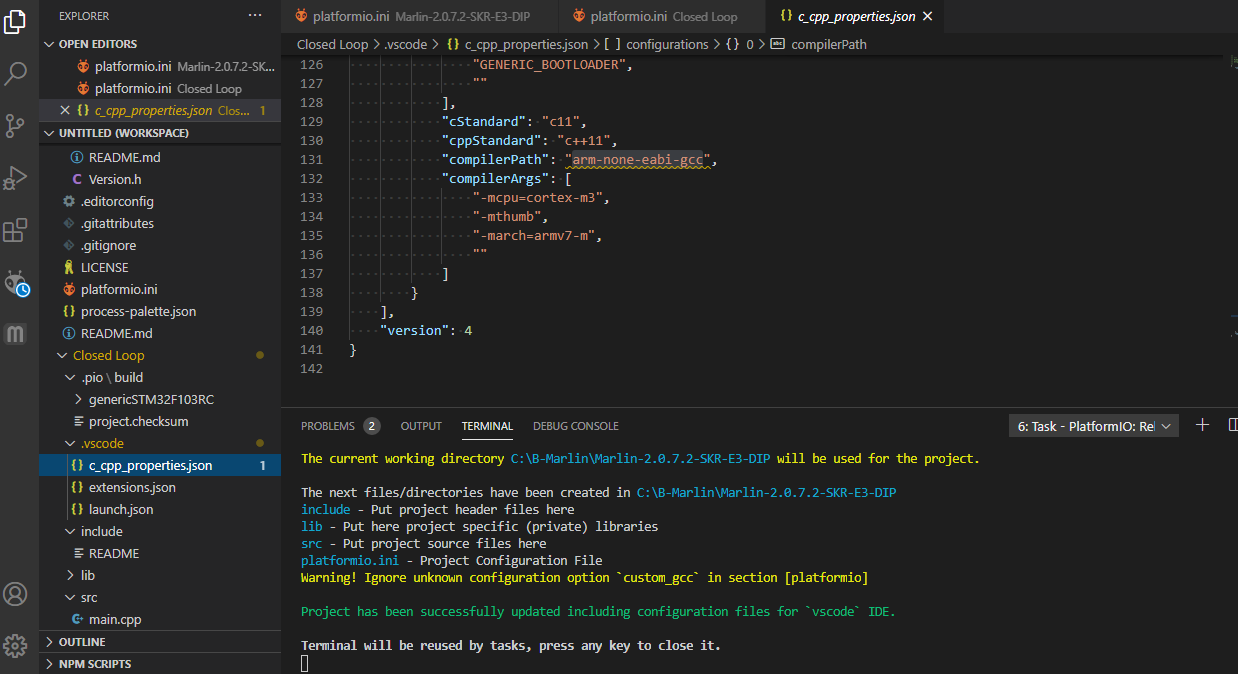Switch to platformio.ini Marlin-2.0.7.2-SKR-E3-DIP tab
Screen dimensions: 1238x674
coord(420,17)
